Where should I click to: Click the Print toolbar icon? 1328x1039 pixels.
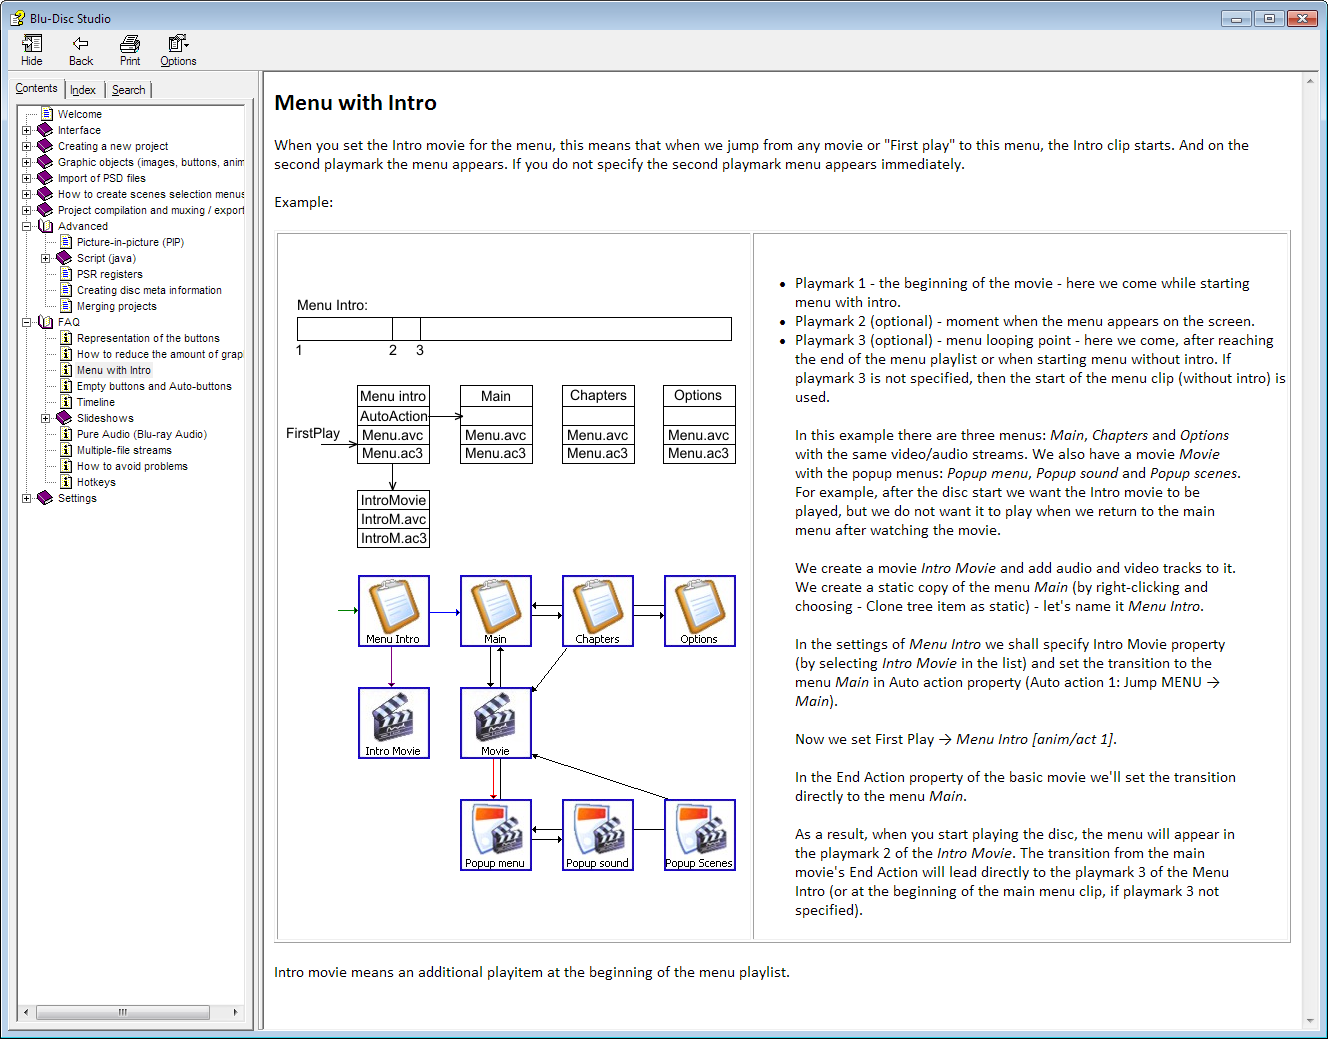130,44
